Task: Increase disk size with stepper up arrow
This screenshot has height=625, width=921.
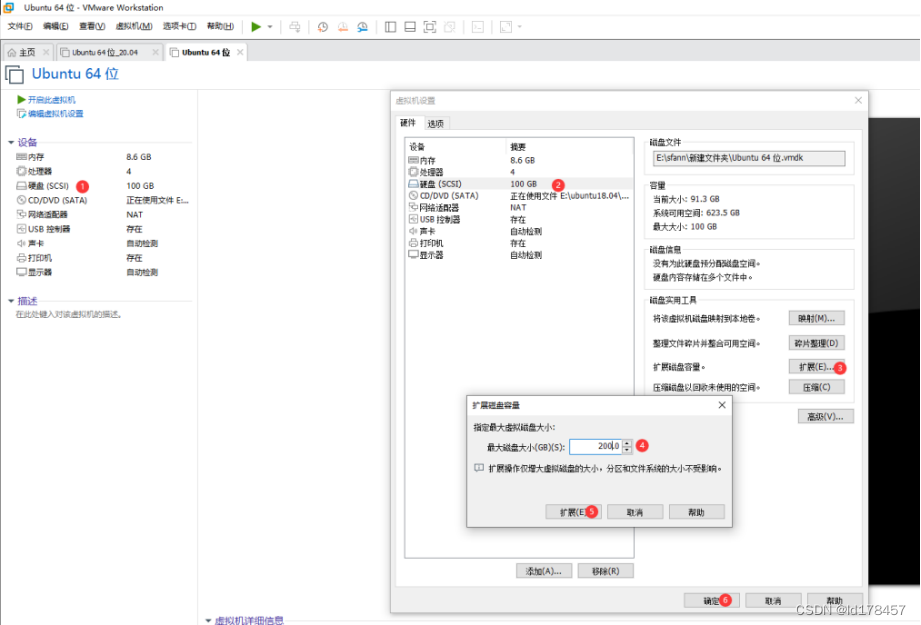Action: pyautogui.click(x=627, y=443)
